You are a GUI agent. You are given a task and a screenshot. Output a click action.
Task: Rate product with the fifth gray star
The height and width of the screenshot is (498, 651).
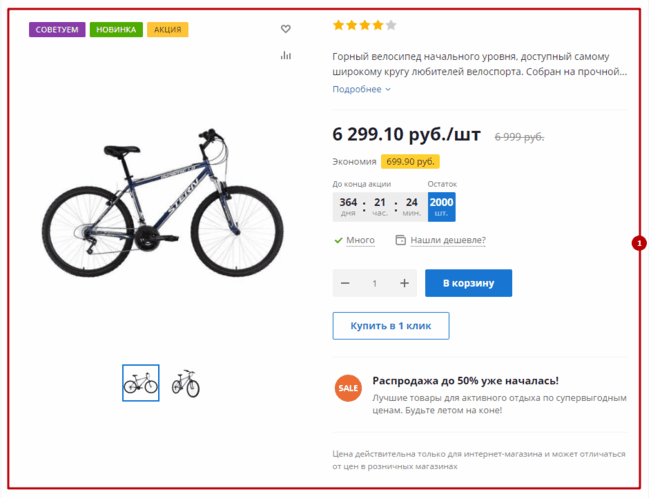[390, 26]
